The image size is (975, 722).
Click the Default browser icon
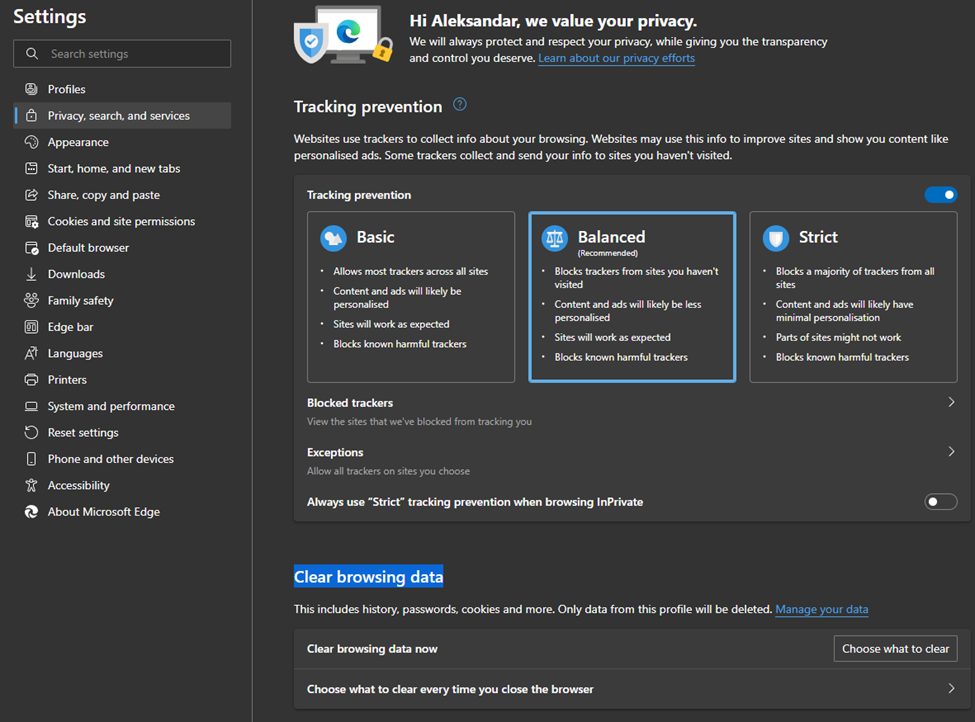tap(31, 248)
